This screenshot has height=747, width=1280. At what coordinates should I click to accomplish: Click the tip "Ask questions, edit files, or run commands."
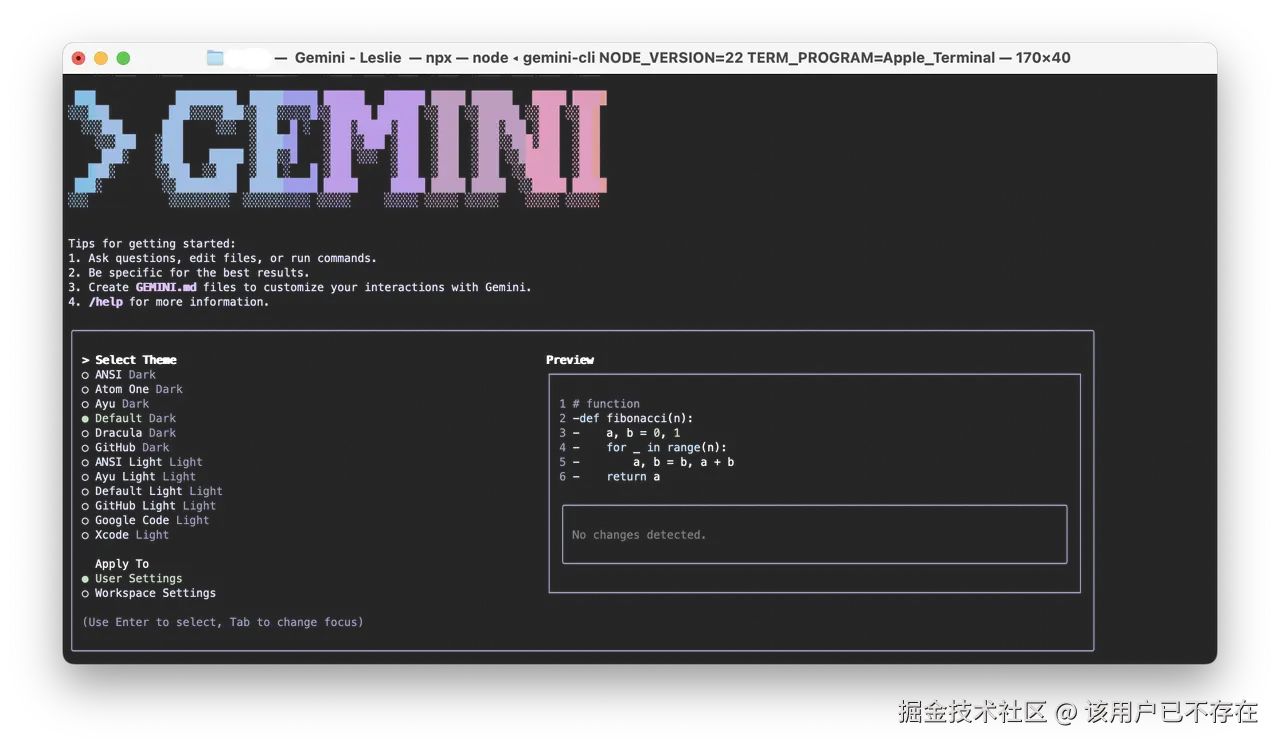point(232,258)
